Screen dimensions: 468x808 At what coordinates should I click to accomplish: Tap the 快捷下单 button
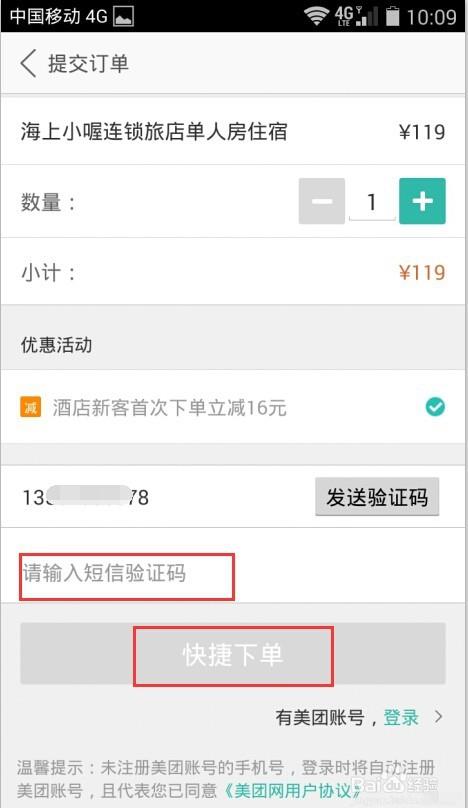233,654
